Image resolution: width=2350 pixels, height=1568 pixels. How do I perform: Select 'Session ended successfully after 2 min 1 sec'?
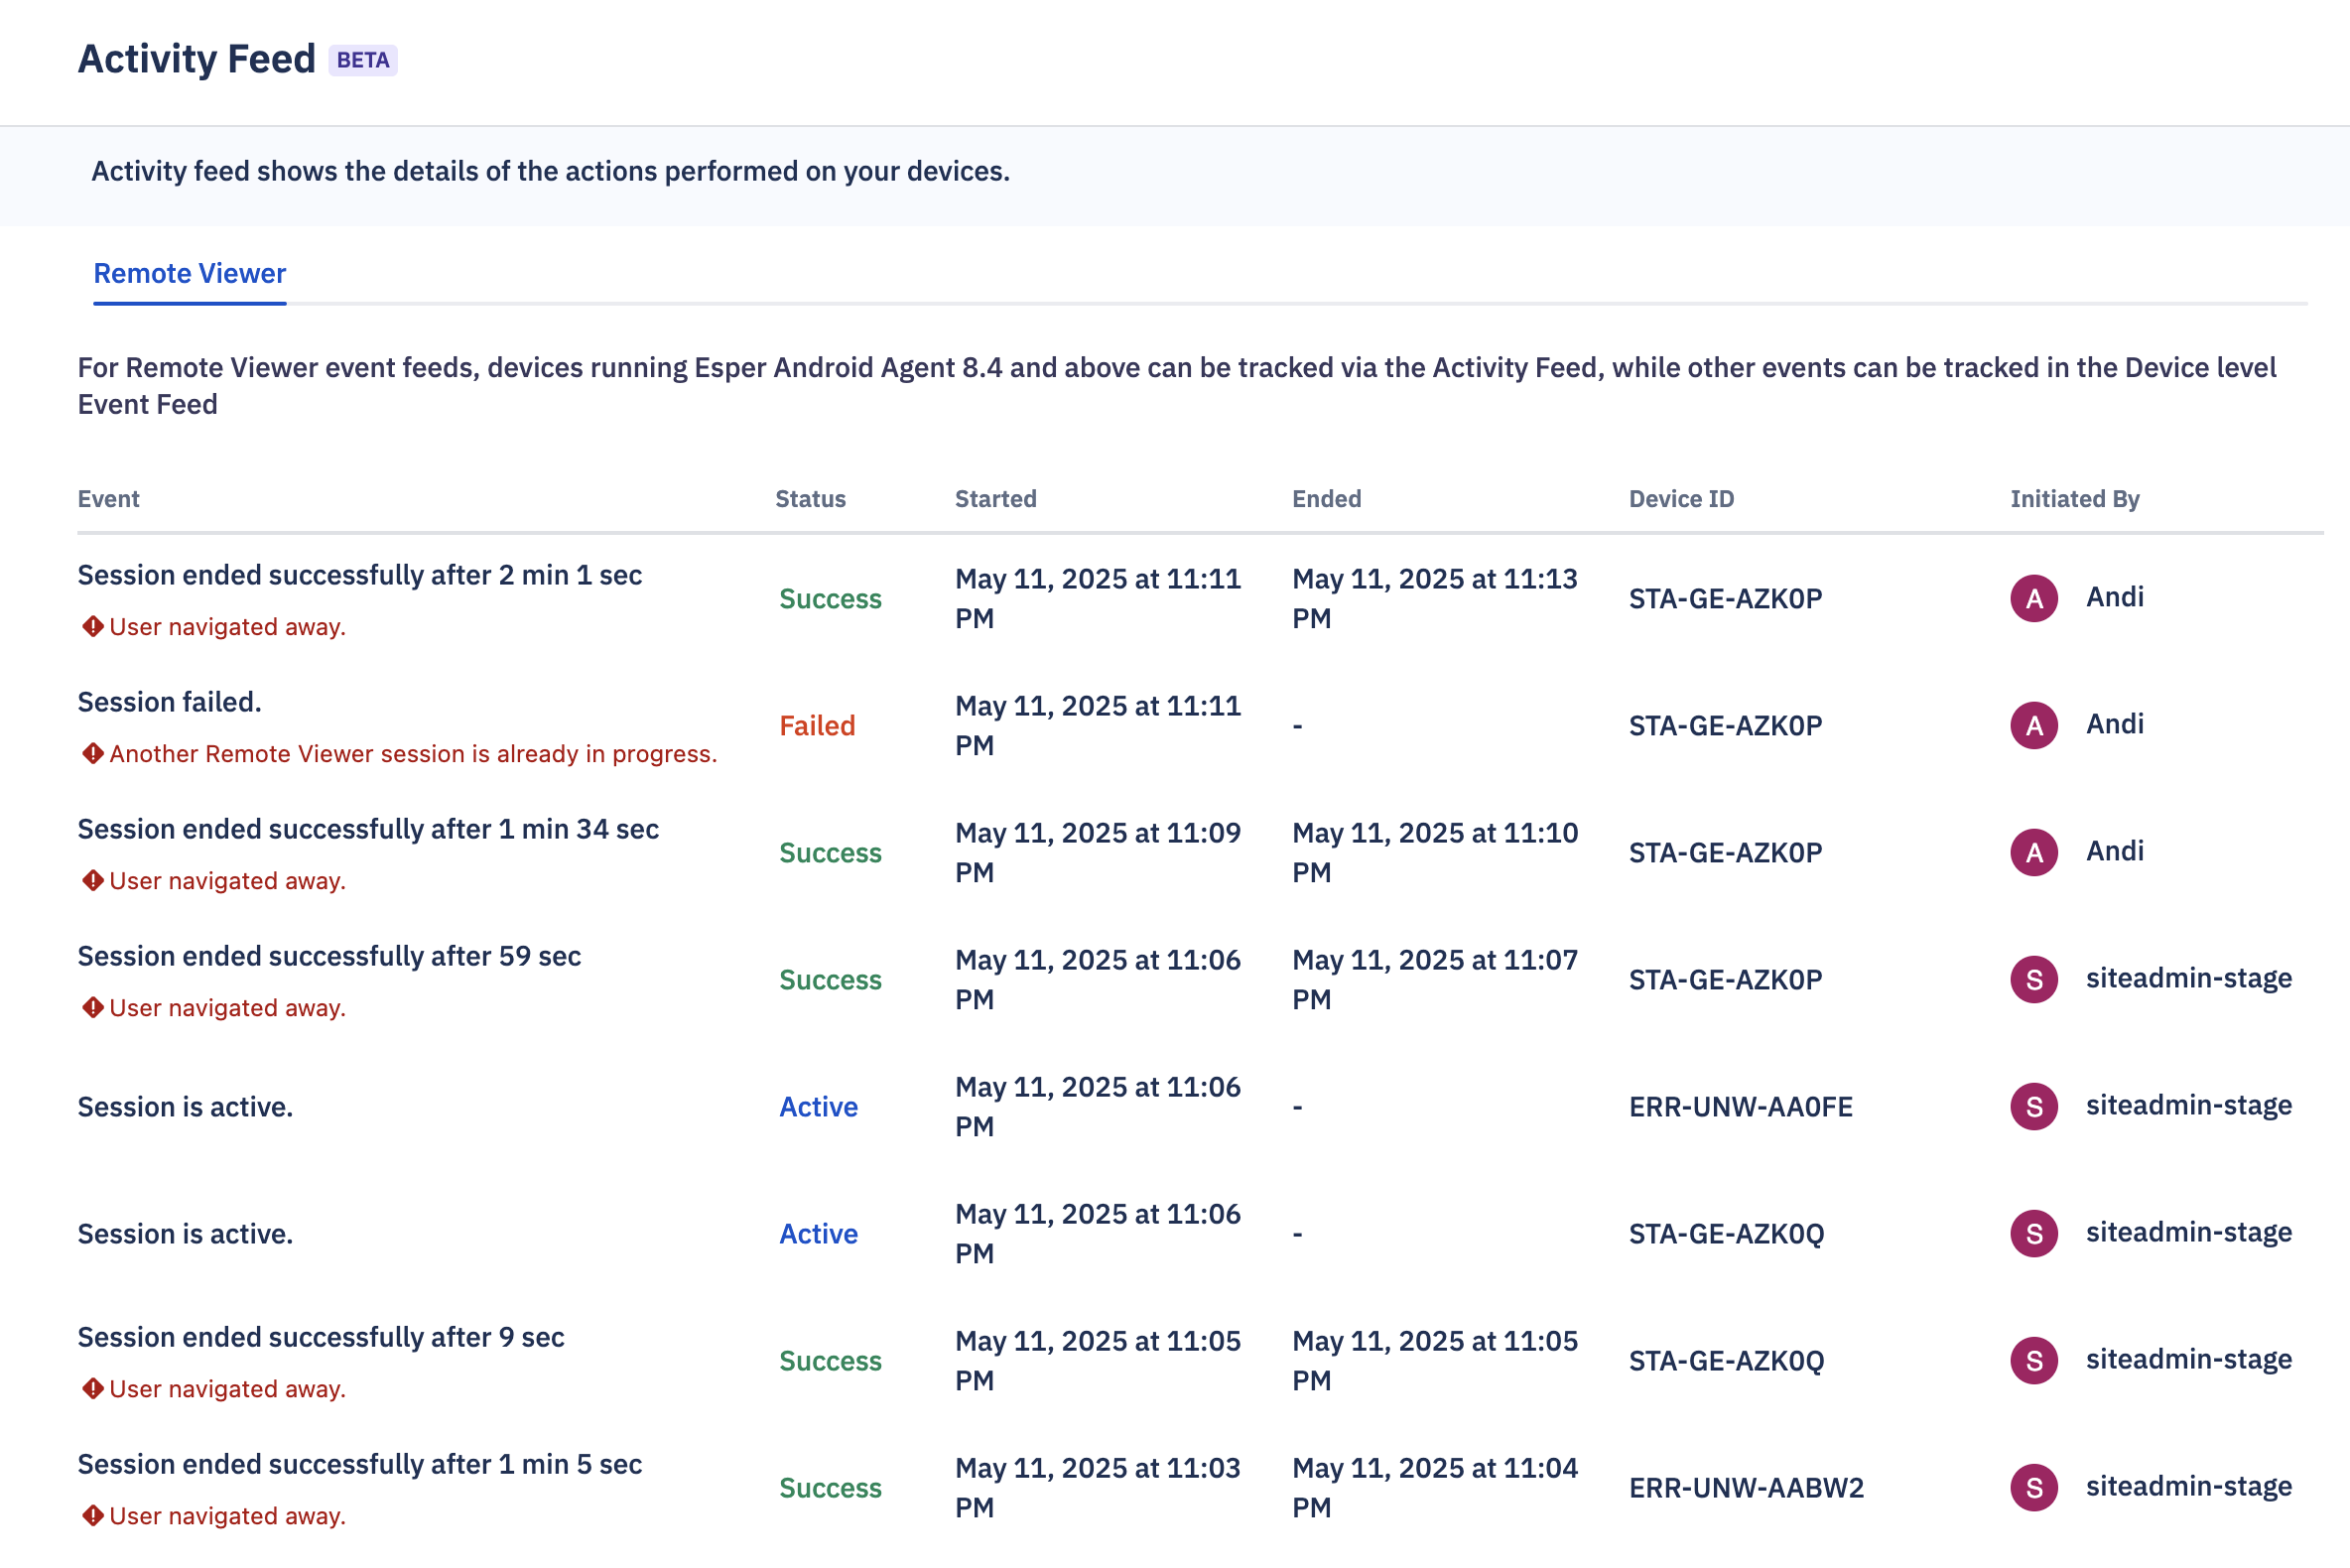click(x=360, y=575)
